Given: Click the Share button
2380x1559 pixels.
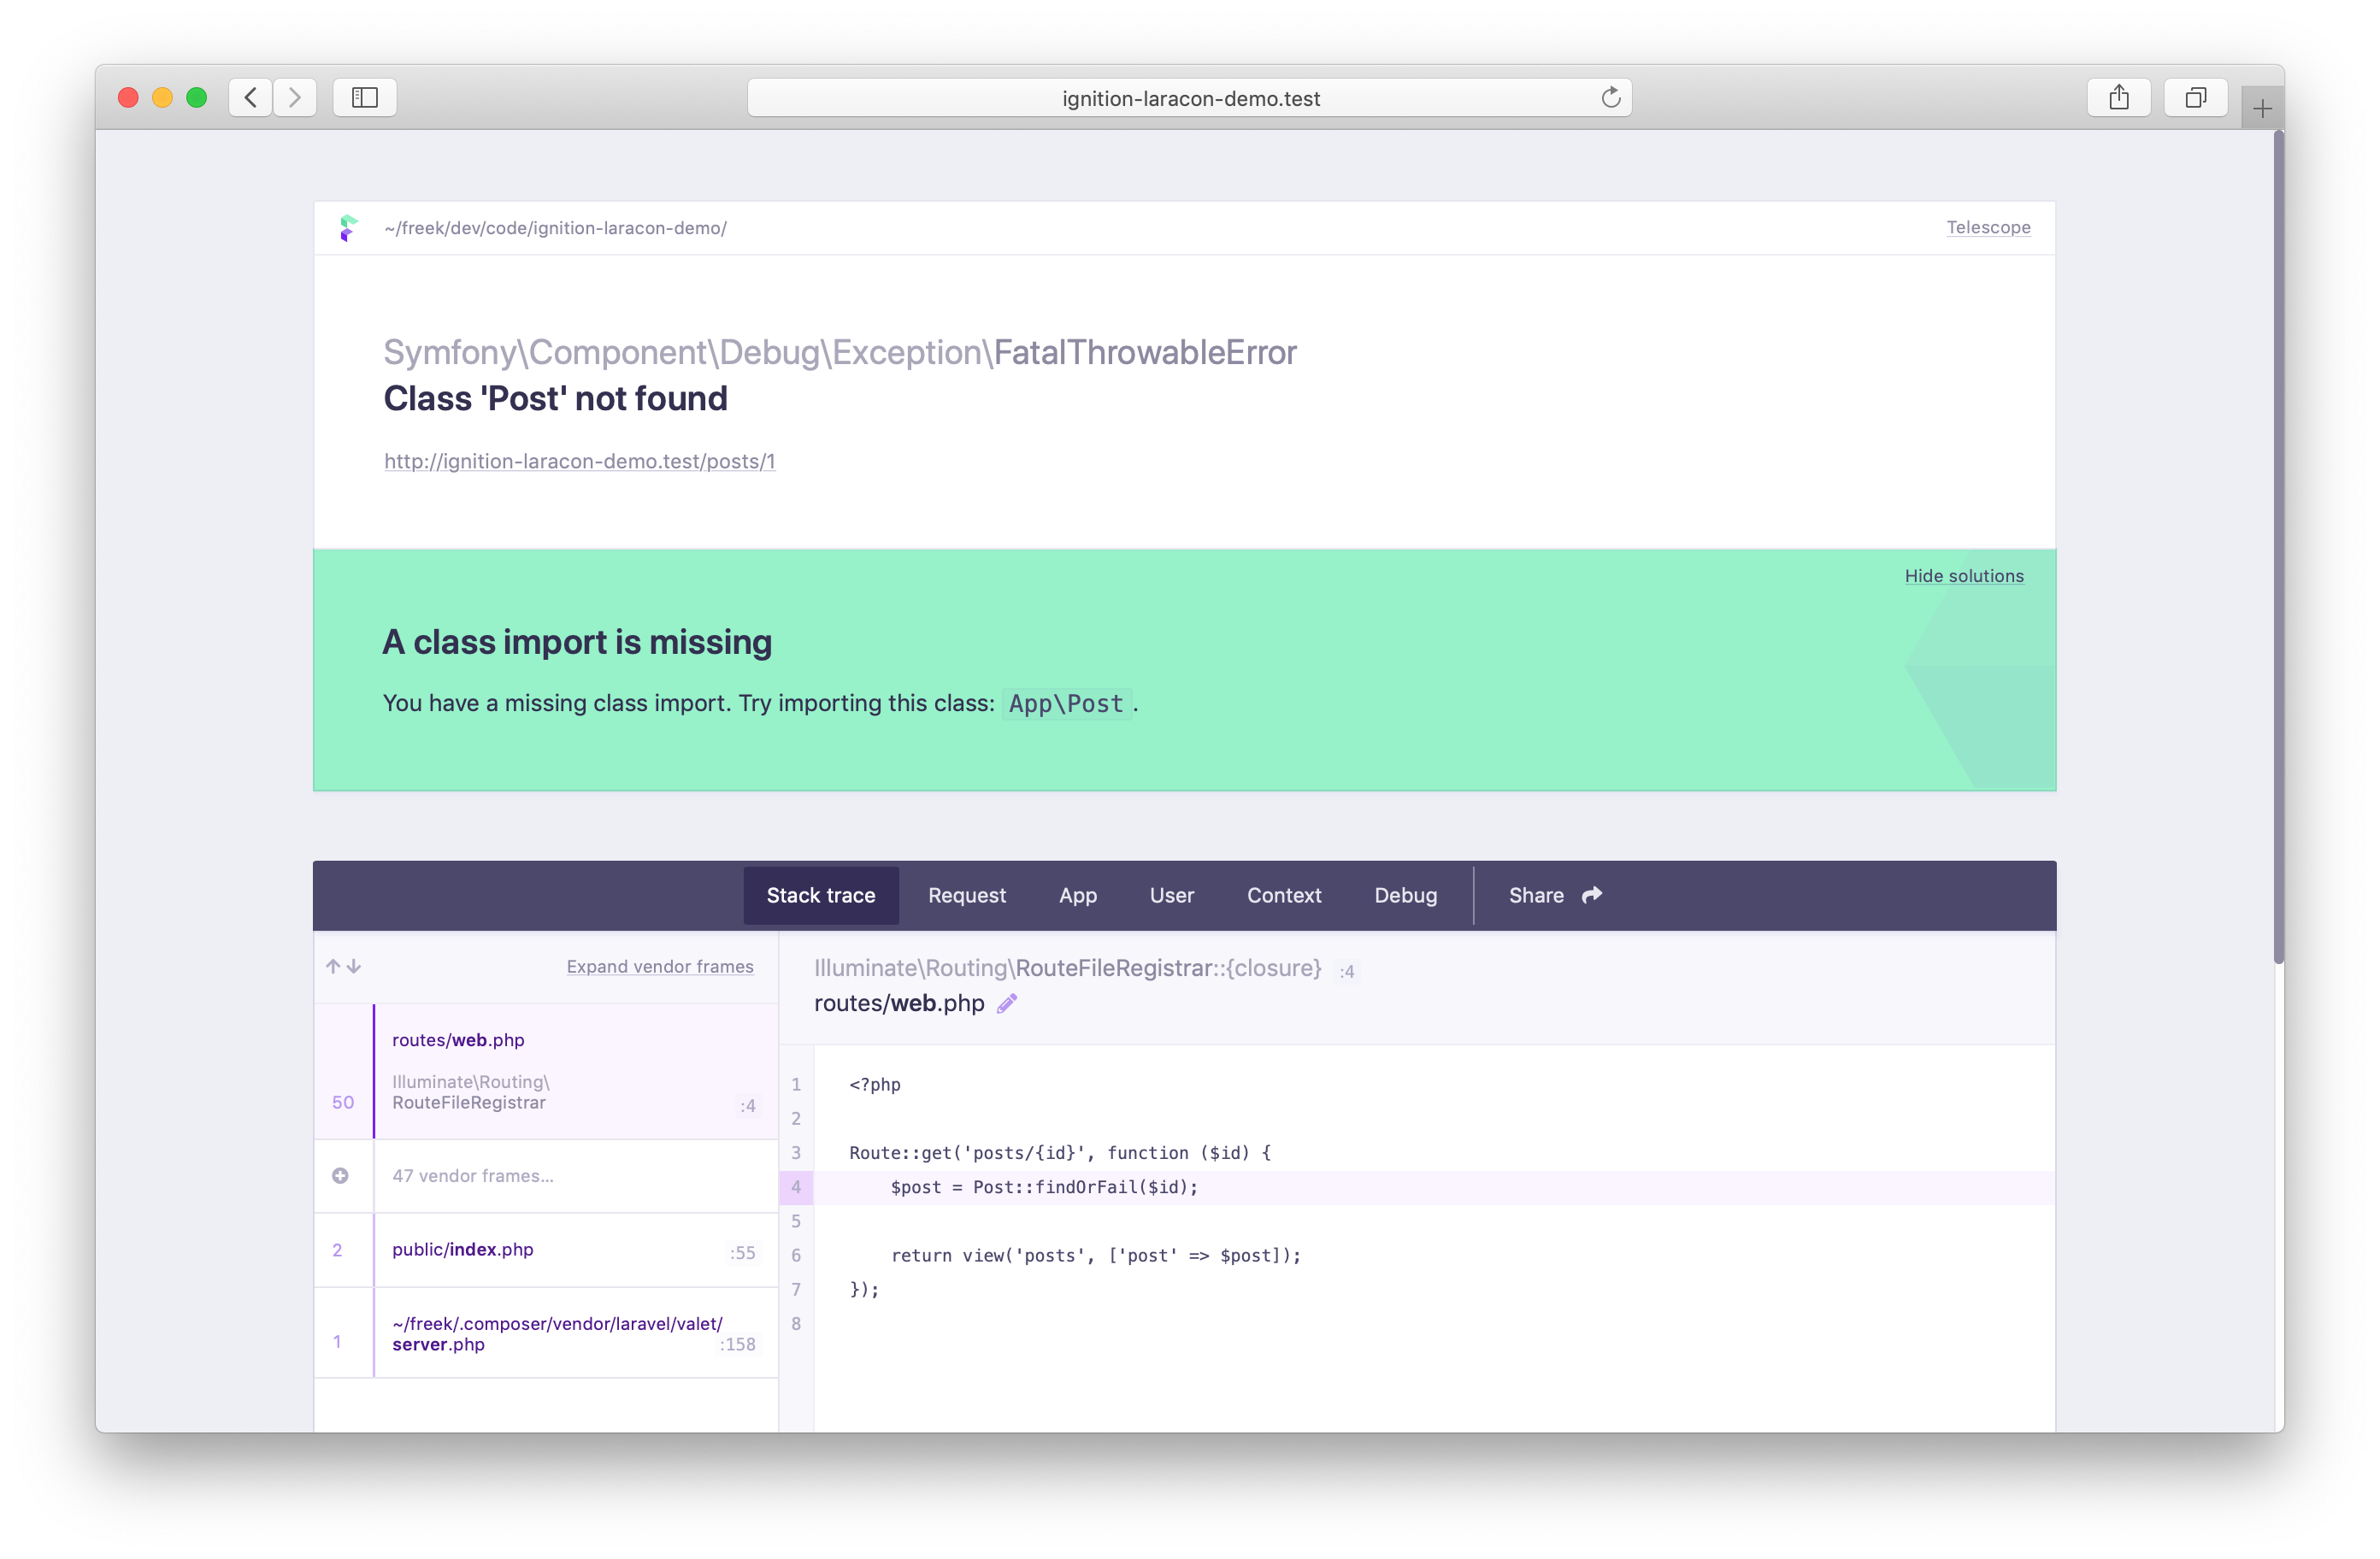Looking at the screenshot, I should (1555, 895).
